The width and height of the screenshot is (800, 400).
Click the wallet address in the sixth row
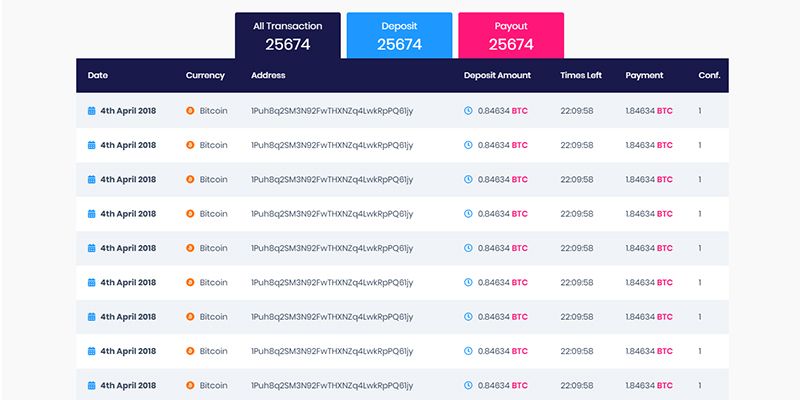[331, 283]
